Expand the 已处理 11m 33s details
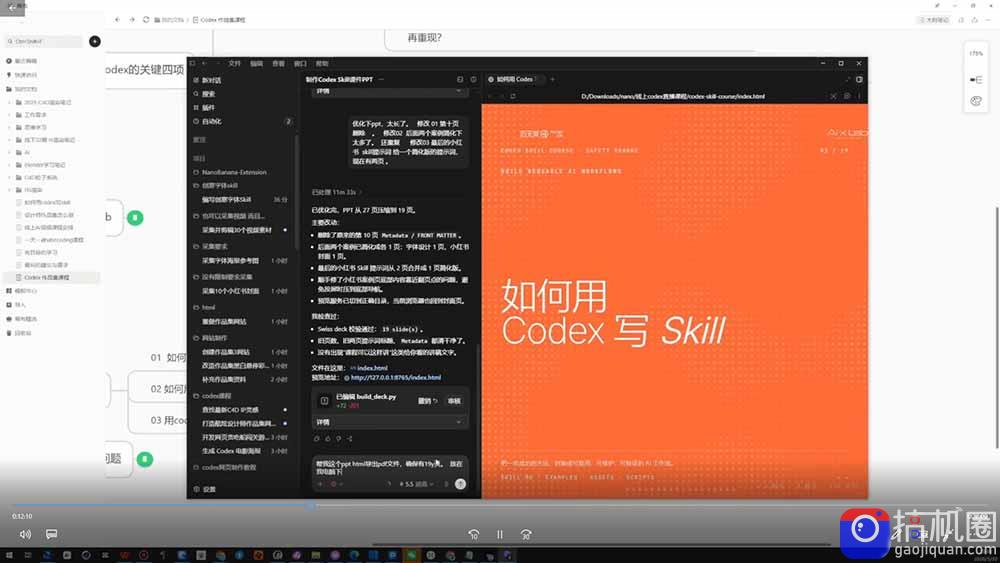Viewport: 1000px width, 563px height. click(x=336, y=192)
